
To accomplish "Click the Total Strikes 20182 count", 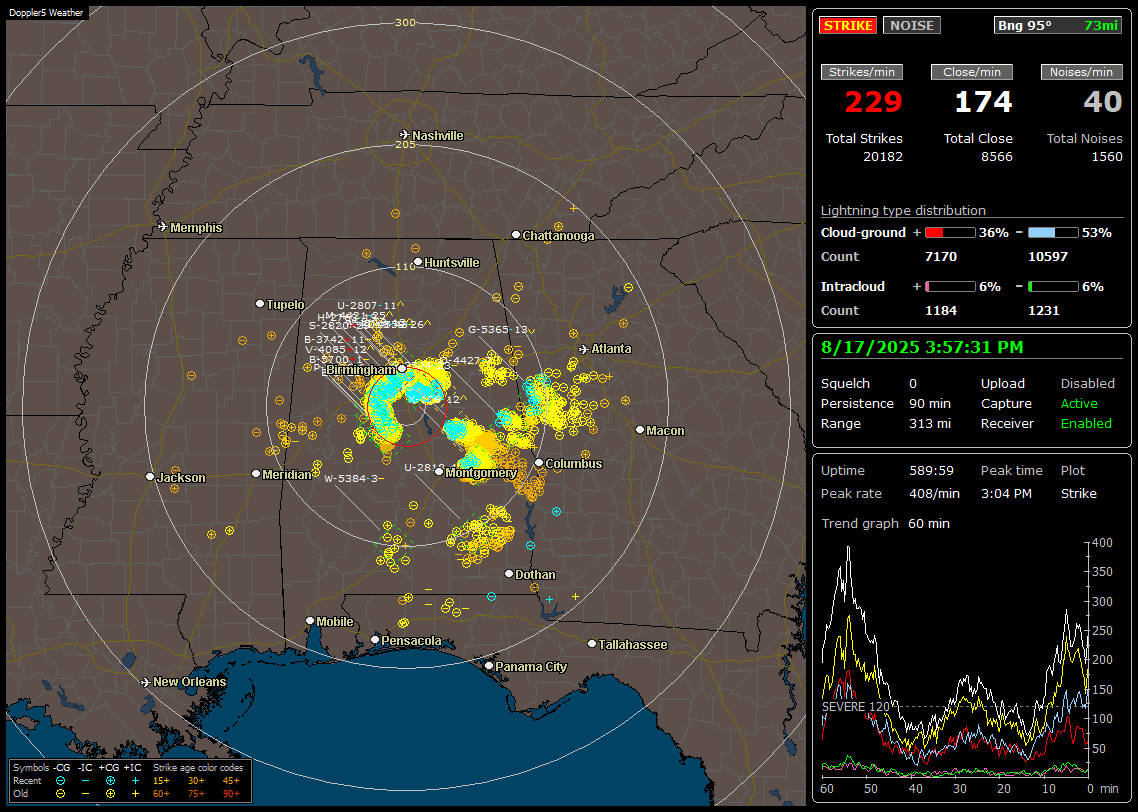I will click(x=883, y=157).
